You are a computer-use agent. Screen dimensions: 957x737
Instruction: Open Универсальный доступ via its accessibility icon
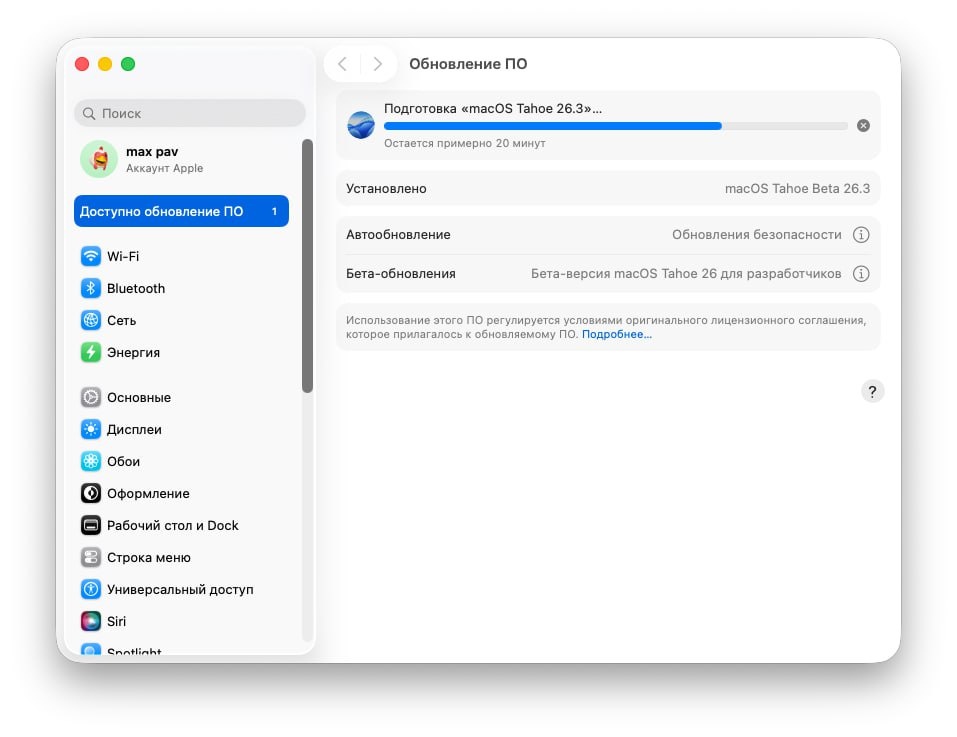[x=91, y=589]
